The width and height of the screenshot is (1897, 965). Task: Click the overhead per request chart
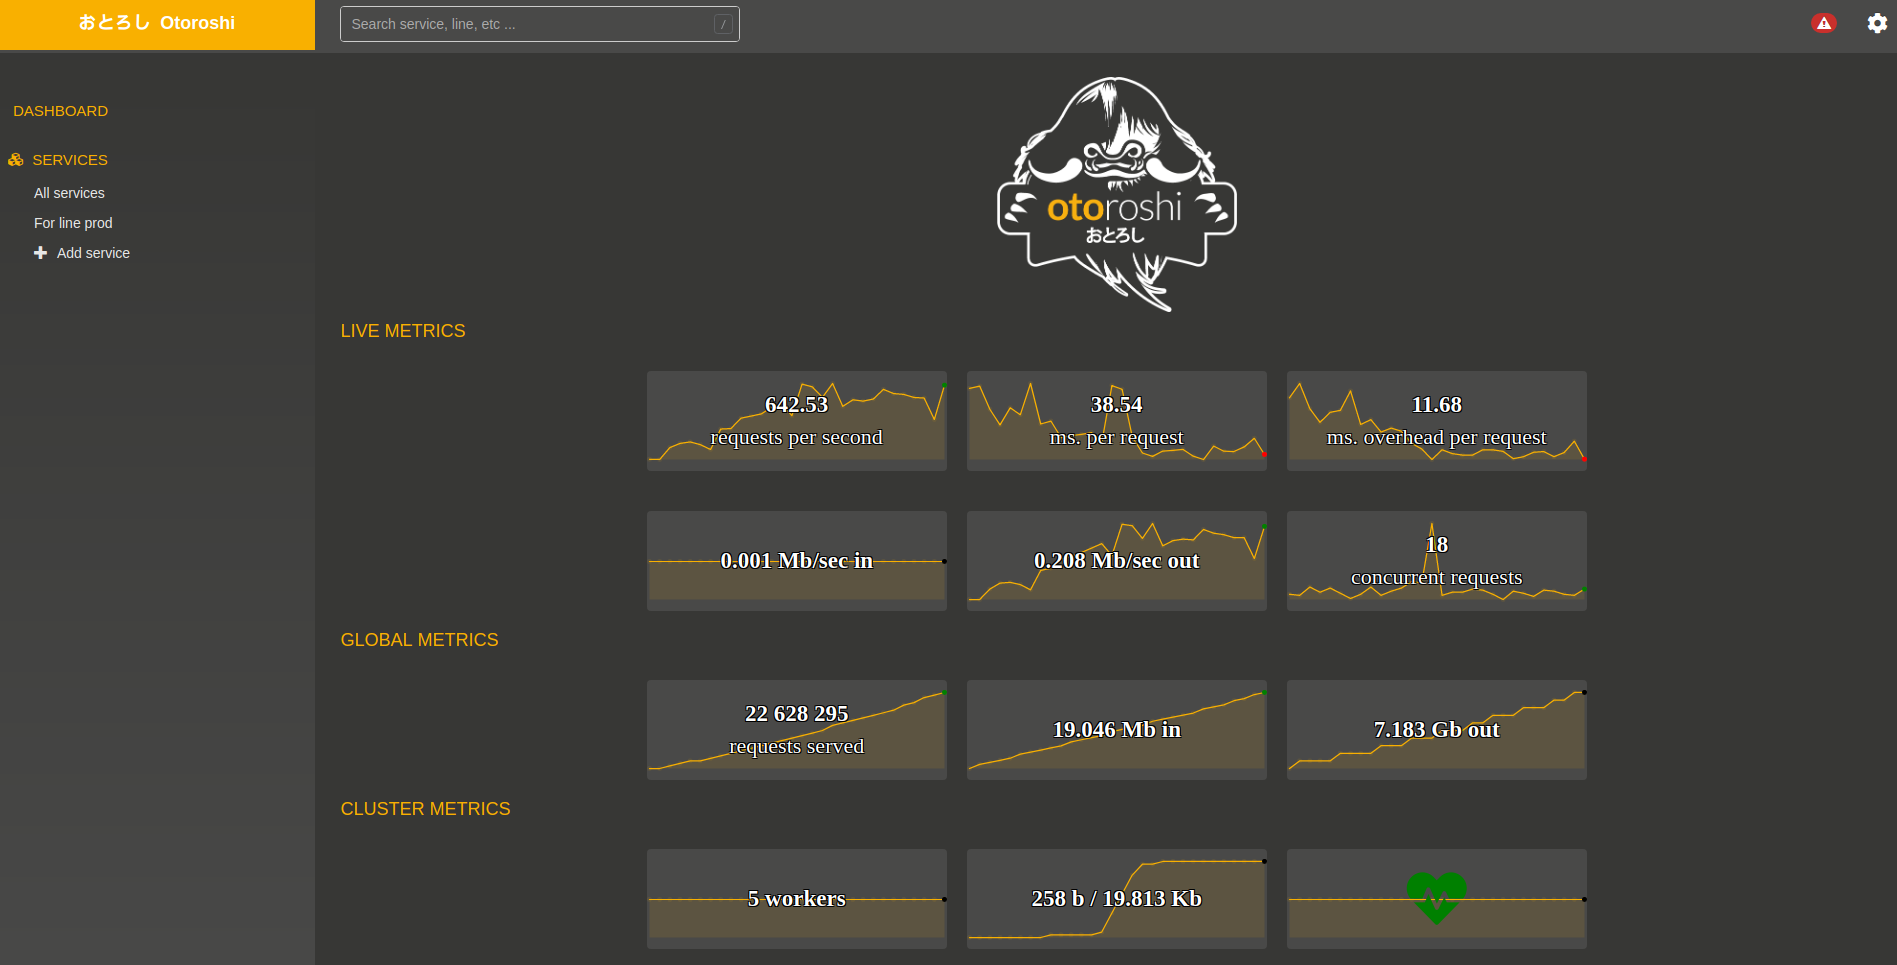[1436, 421]
